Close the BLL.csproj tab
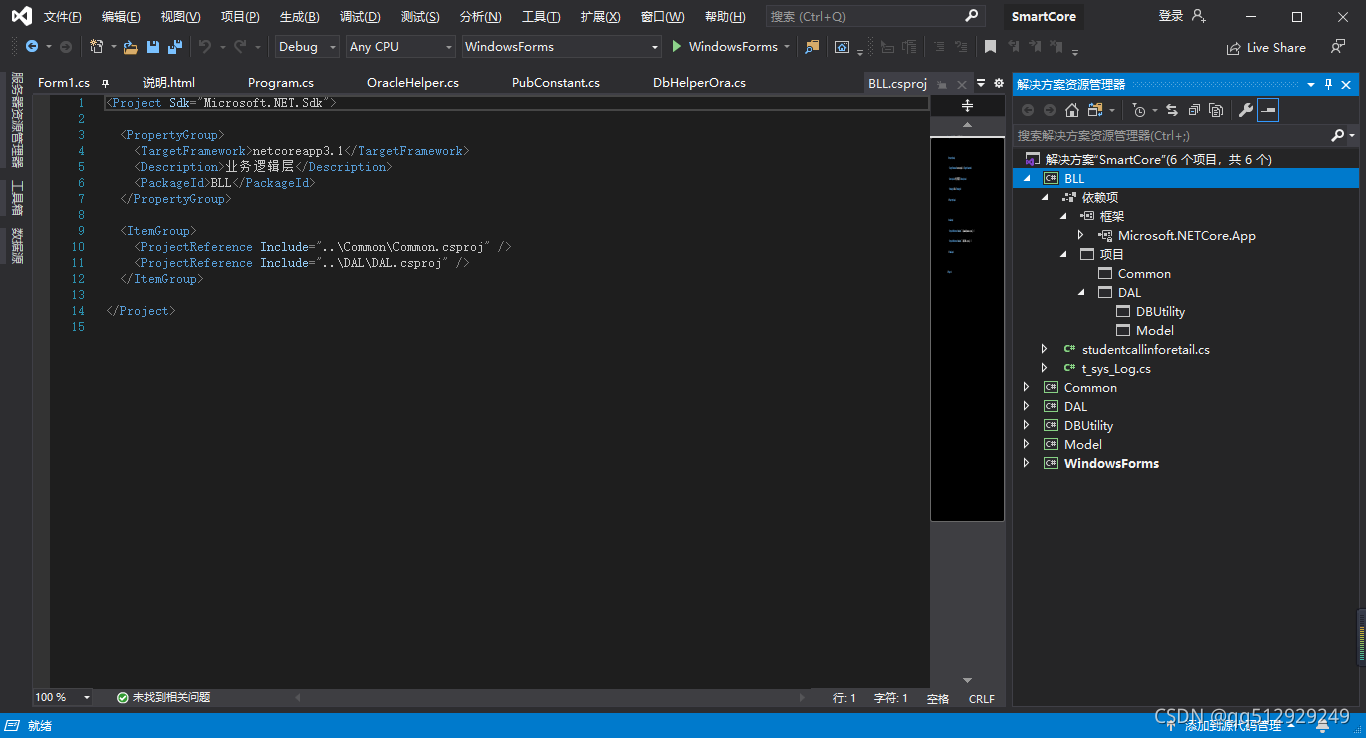 pos(962,84)
